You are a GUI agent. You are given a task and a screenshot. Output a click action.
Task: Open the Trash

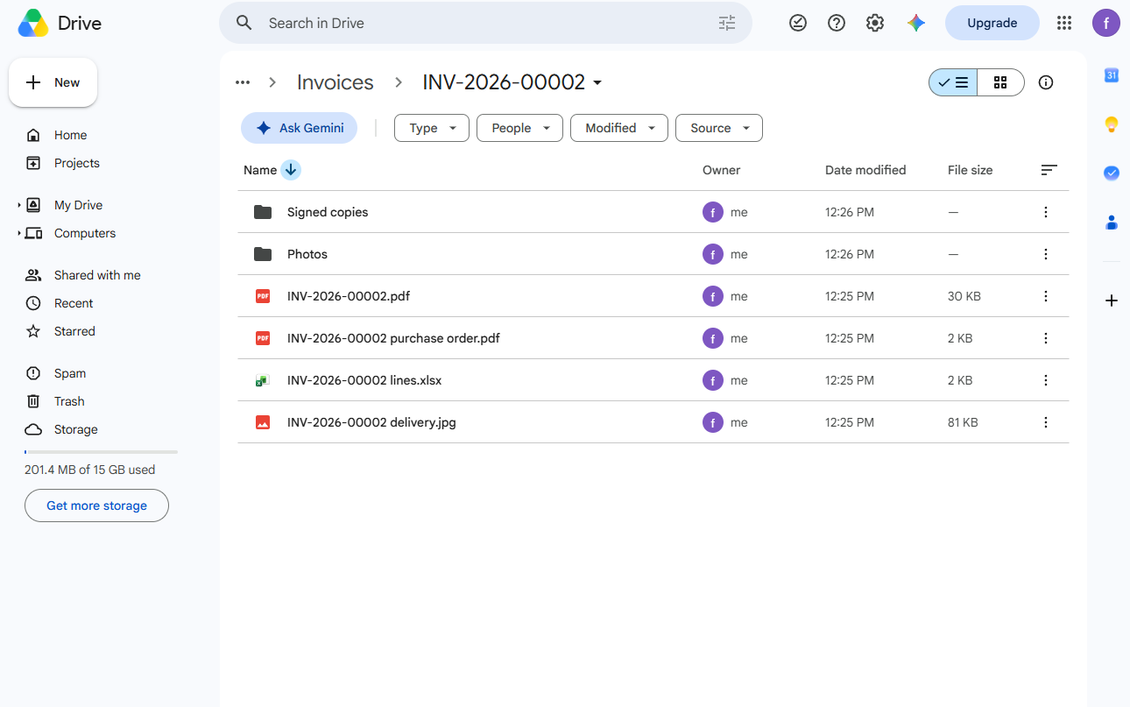[68, 401]
